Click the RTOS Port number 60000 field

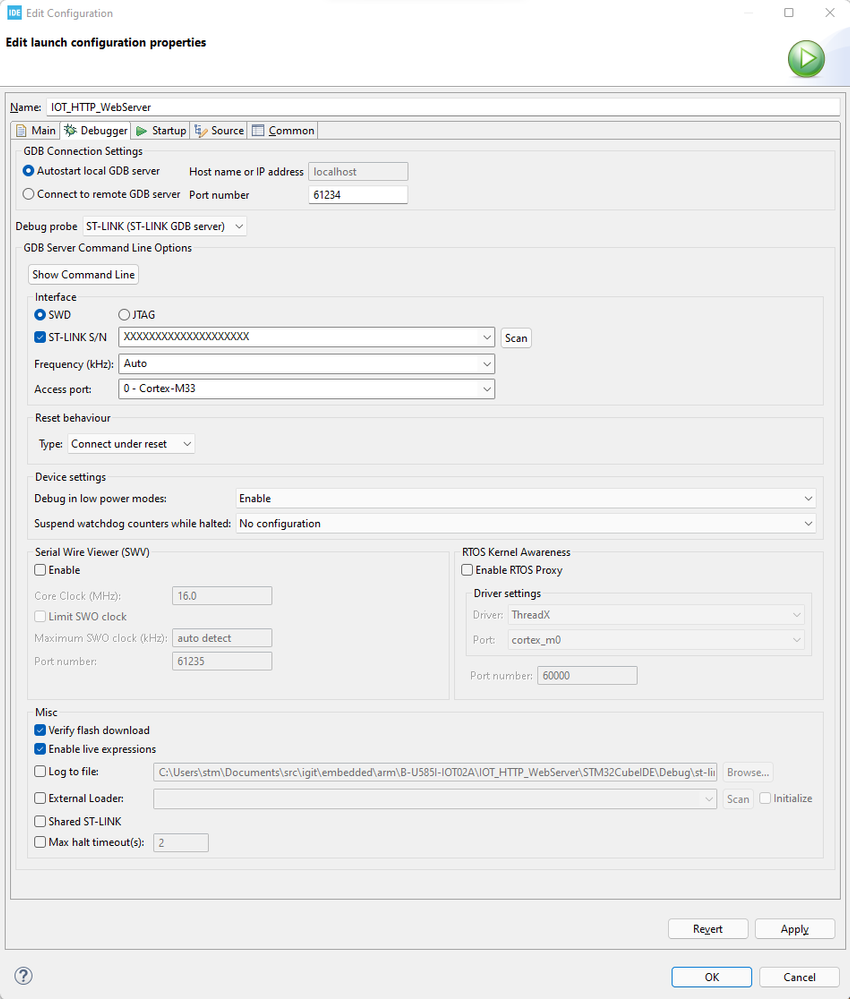(587, 675)
